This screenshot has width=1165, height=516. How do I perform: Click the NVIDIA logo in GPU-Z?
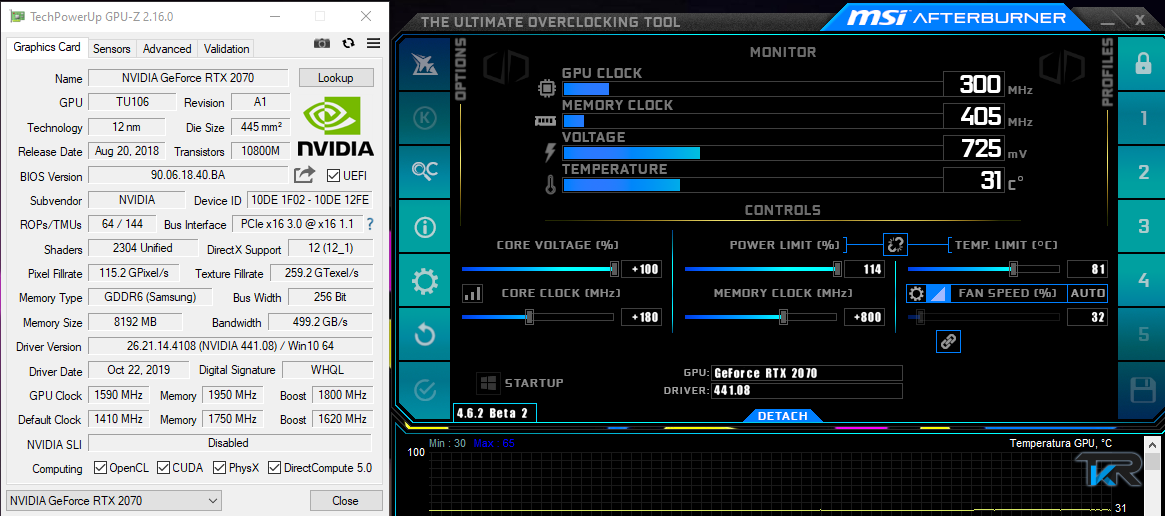tap(335, 128)
